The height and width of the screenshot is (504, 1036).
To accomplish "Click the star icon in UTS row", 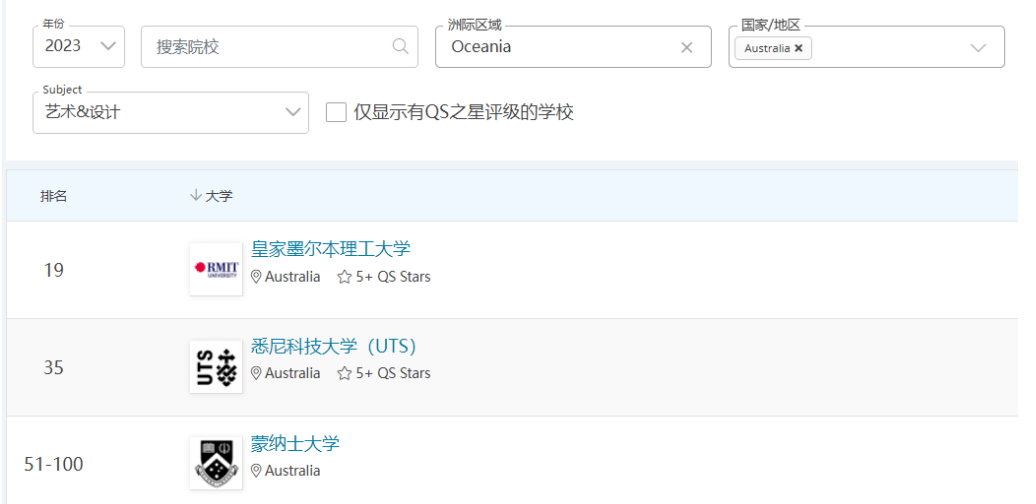I will (x=344, y=373).
